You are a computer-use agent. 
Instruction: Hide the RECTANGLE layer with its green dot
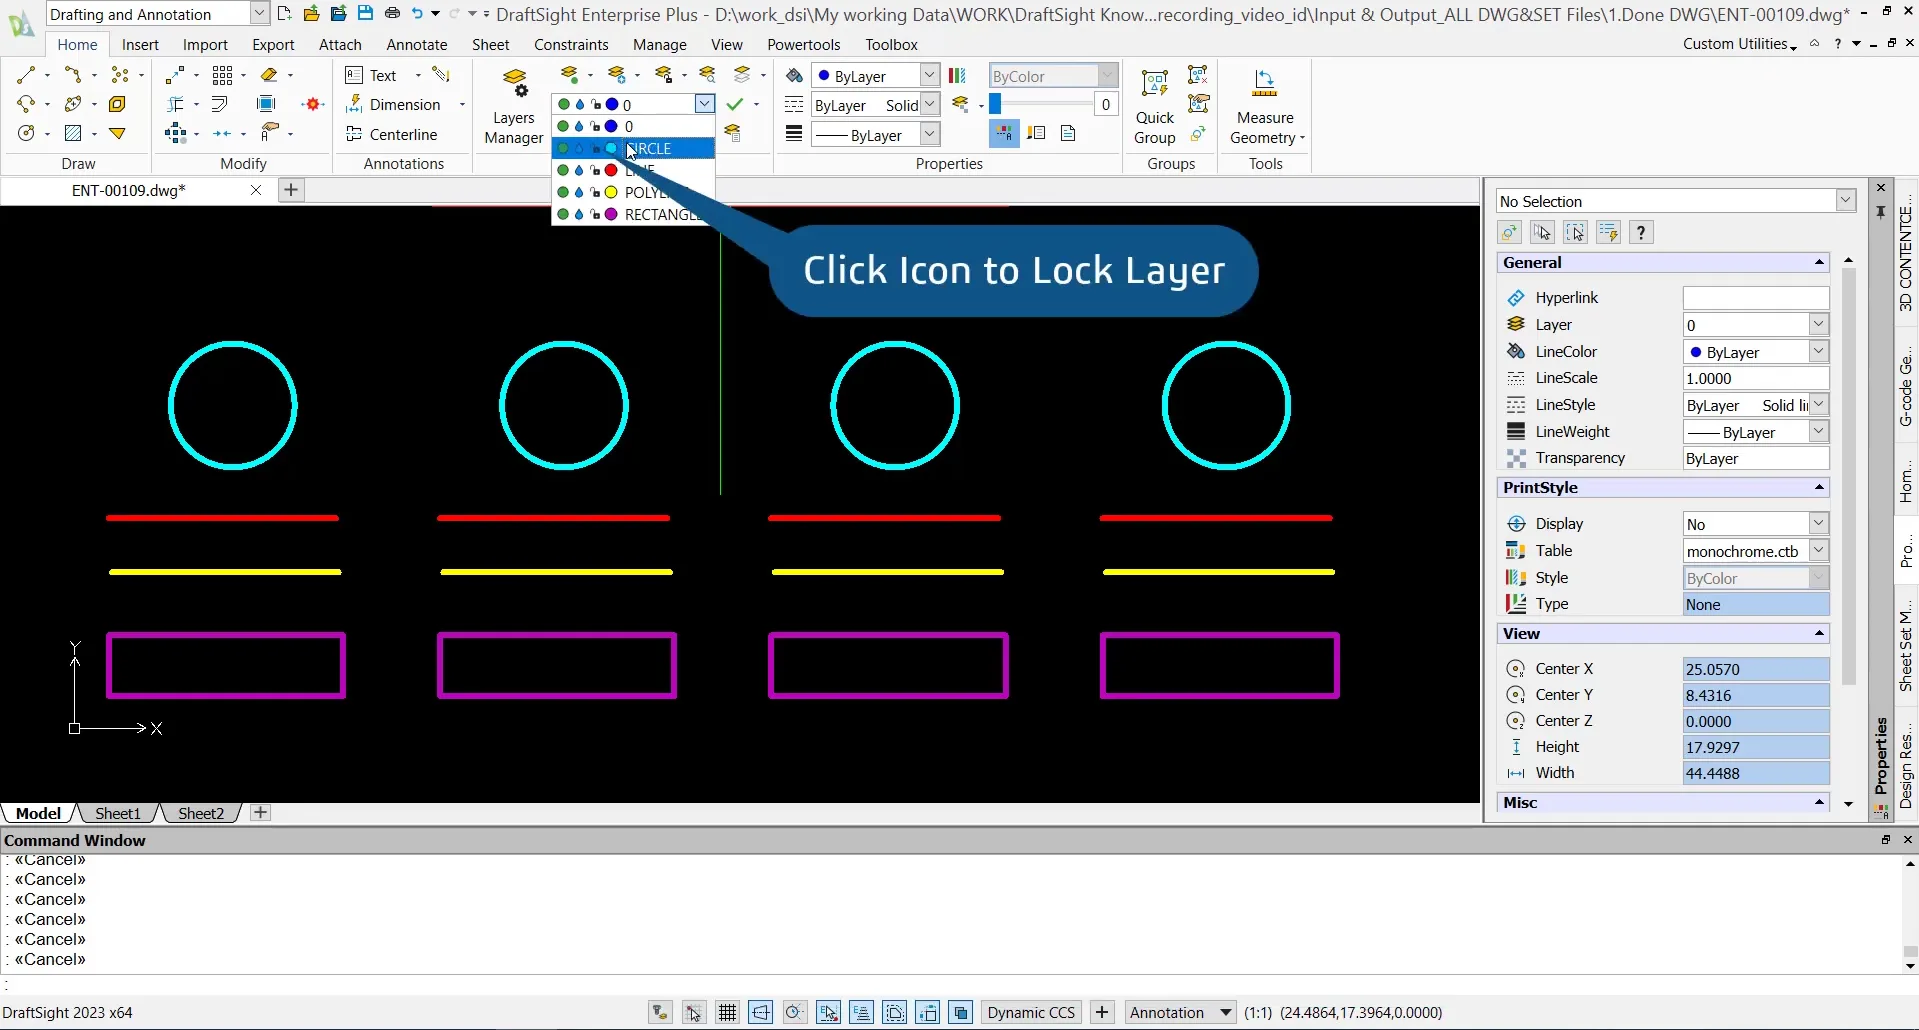point(563,215)
